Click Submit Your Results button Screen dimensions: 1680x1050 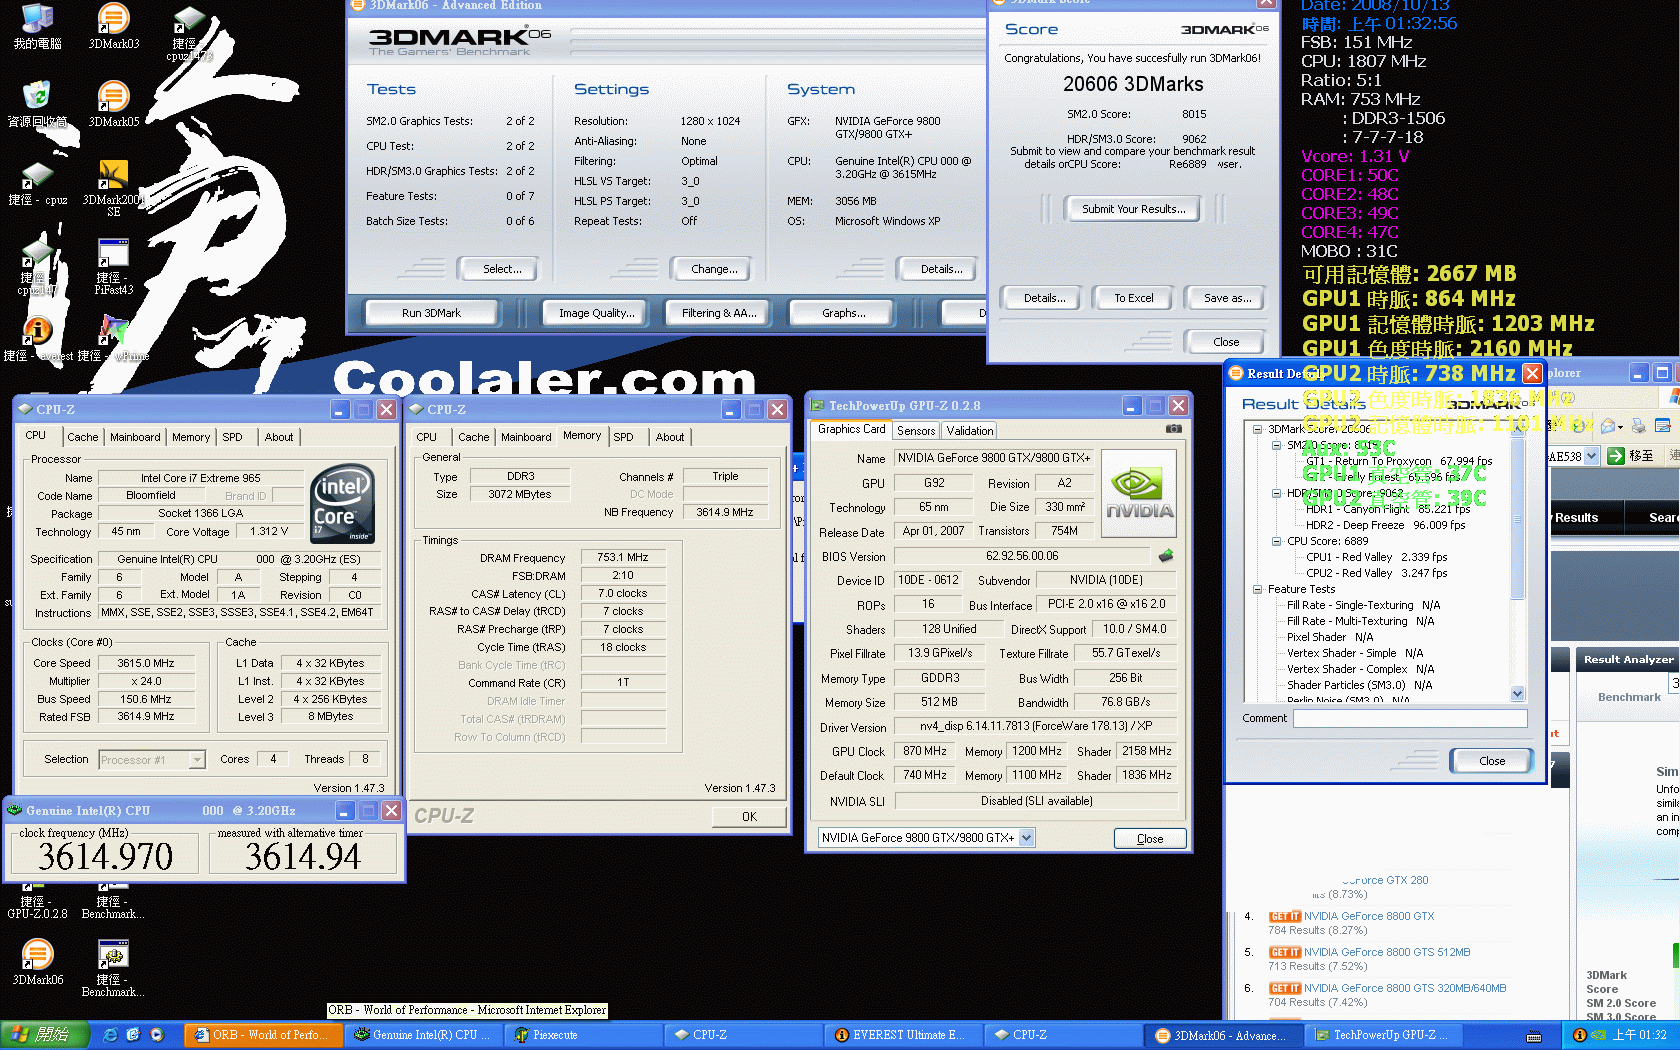coord(1134,209)
